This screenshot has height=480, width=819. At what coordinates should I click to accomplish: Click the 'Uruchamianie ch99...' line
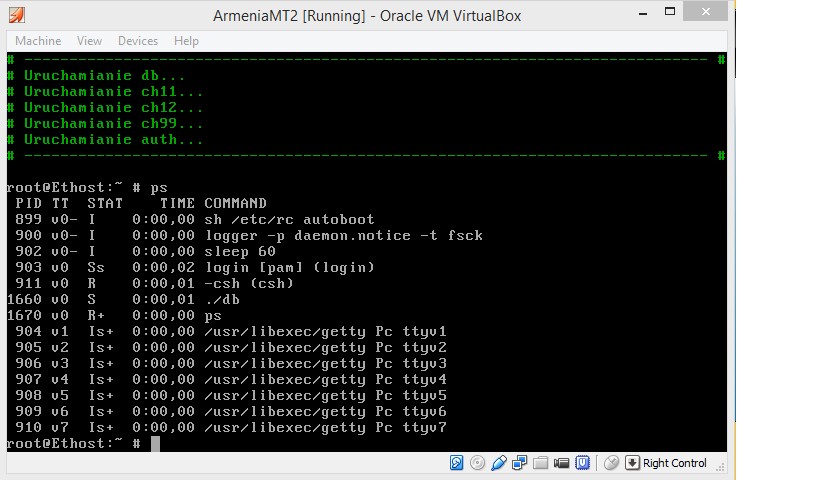pyautogui.click(x=105, y=124)
